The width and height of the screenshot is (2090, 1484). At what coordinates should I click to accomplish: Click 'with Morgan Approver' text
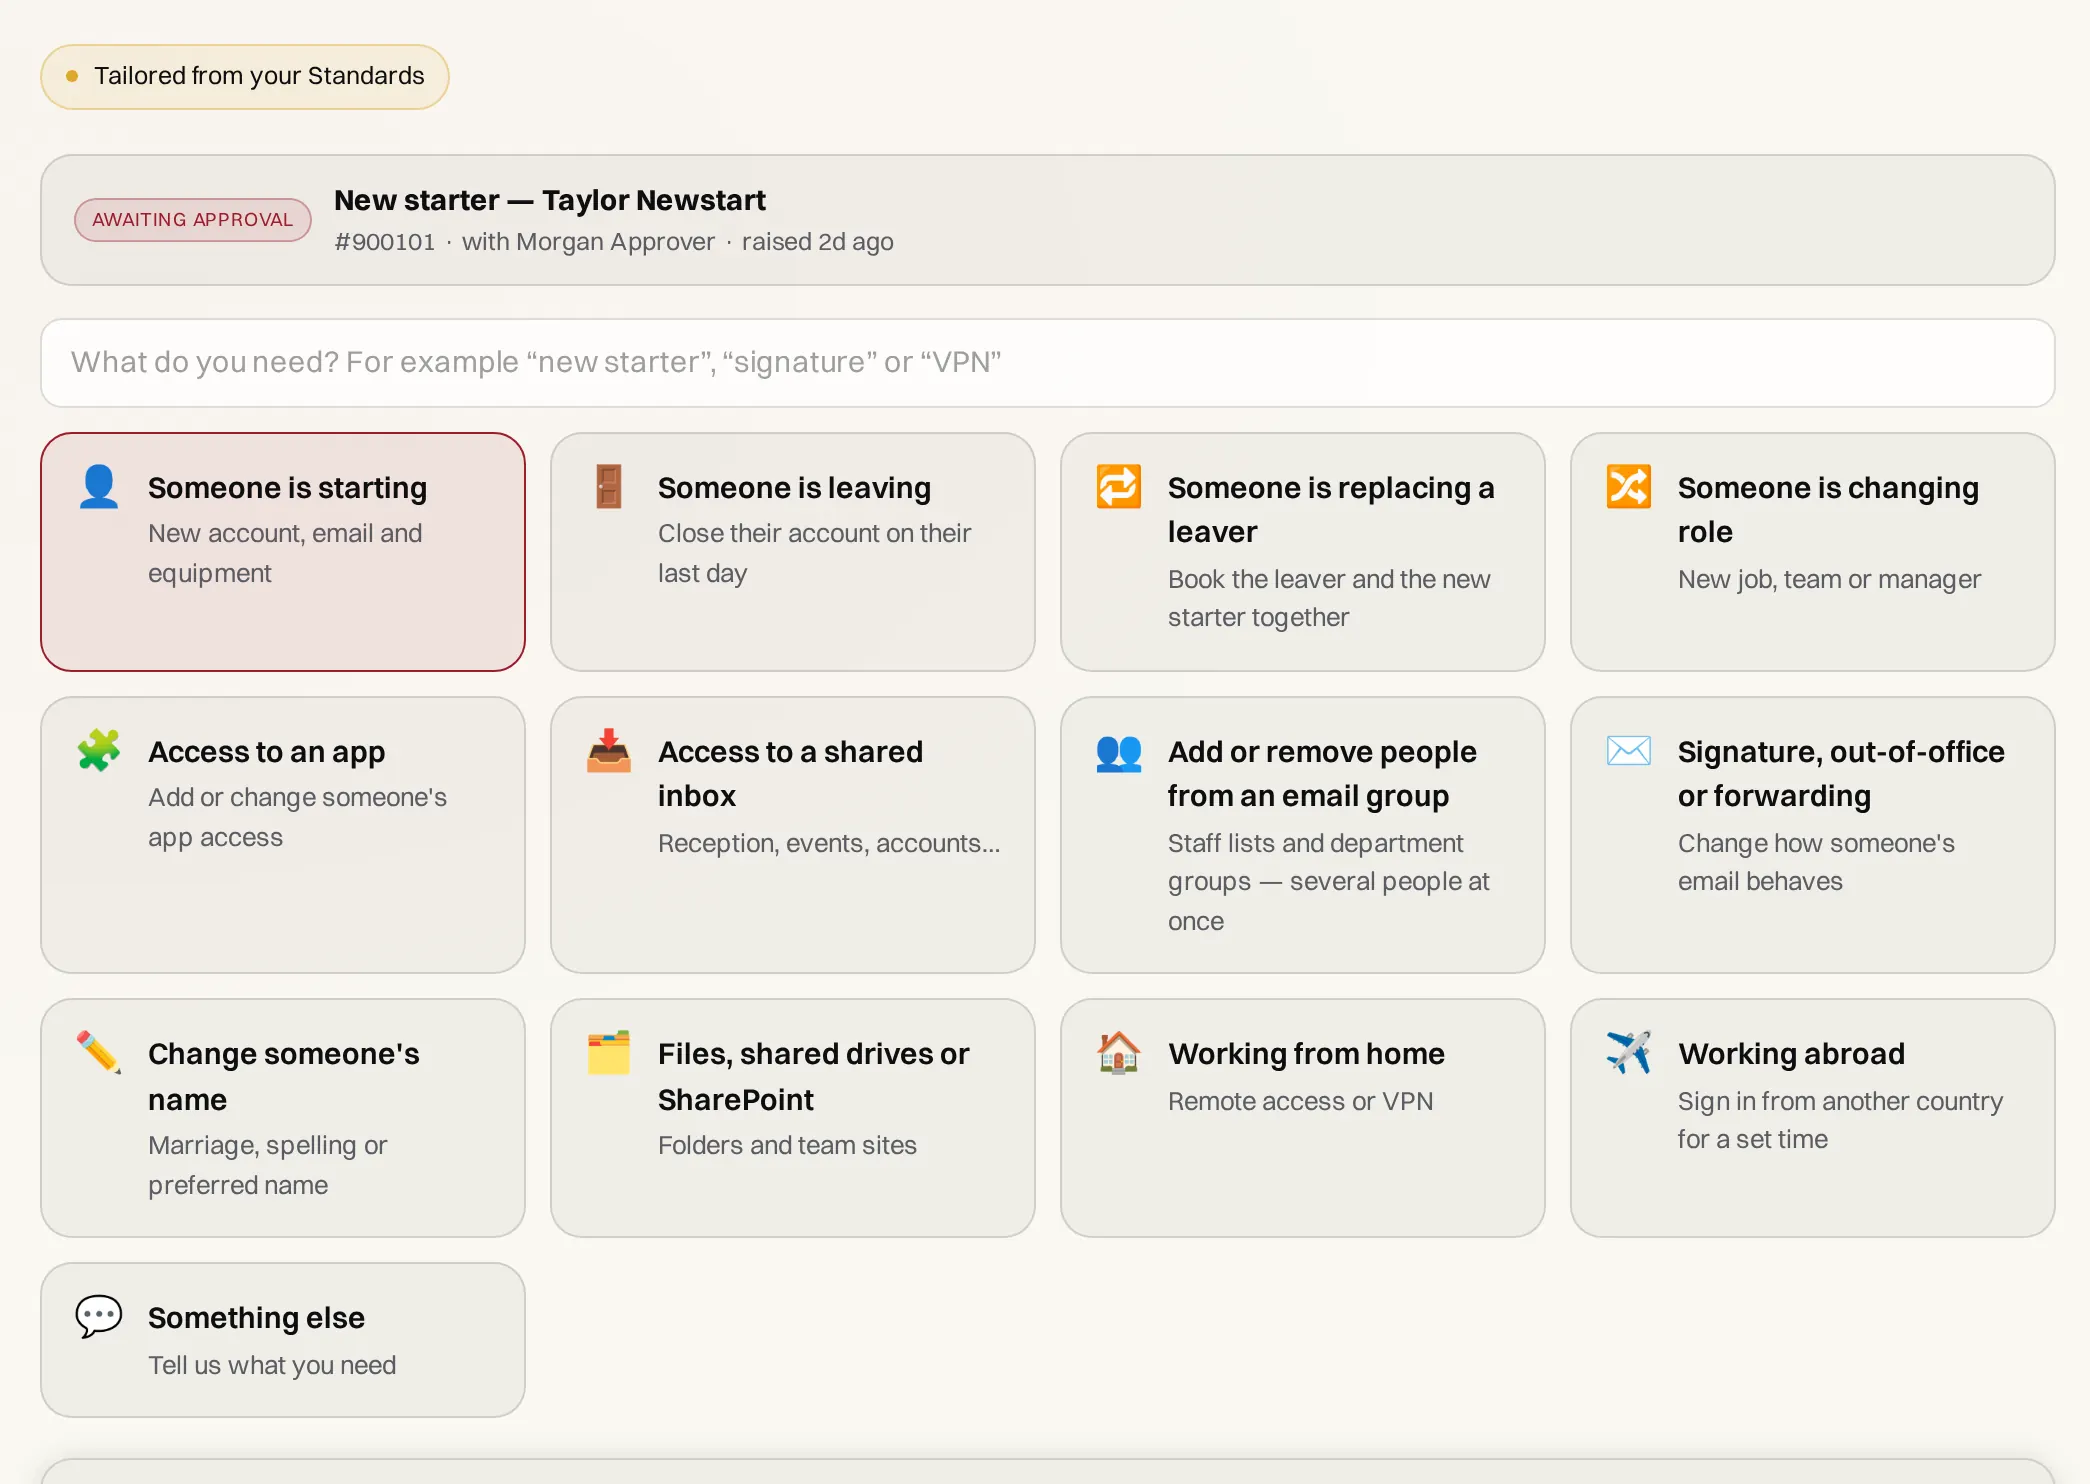coord(588,242)
